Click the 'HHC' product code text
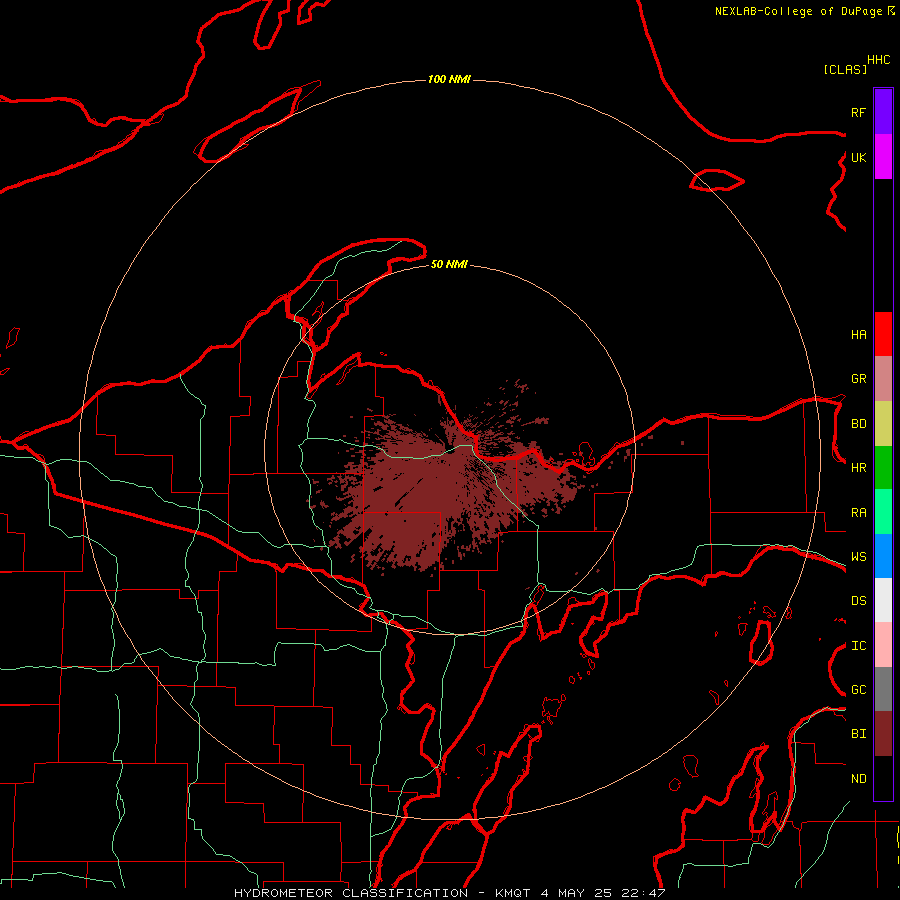900x900 pixels. coord(878,60)
